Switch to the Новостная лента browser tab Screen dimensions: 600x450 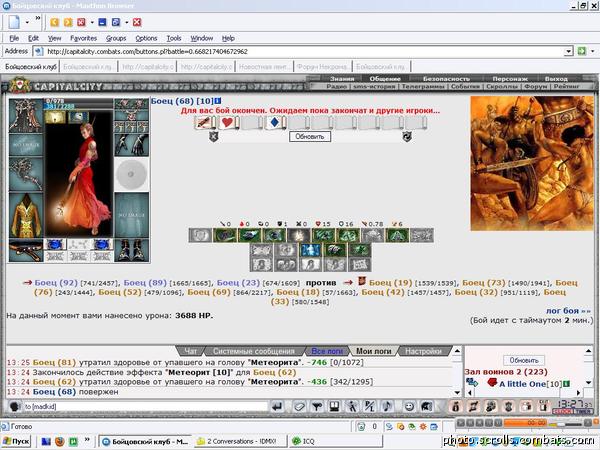[264, 67]
